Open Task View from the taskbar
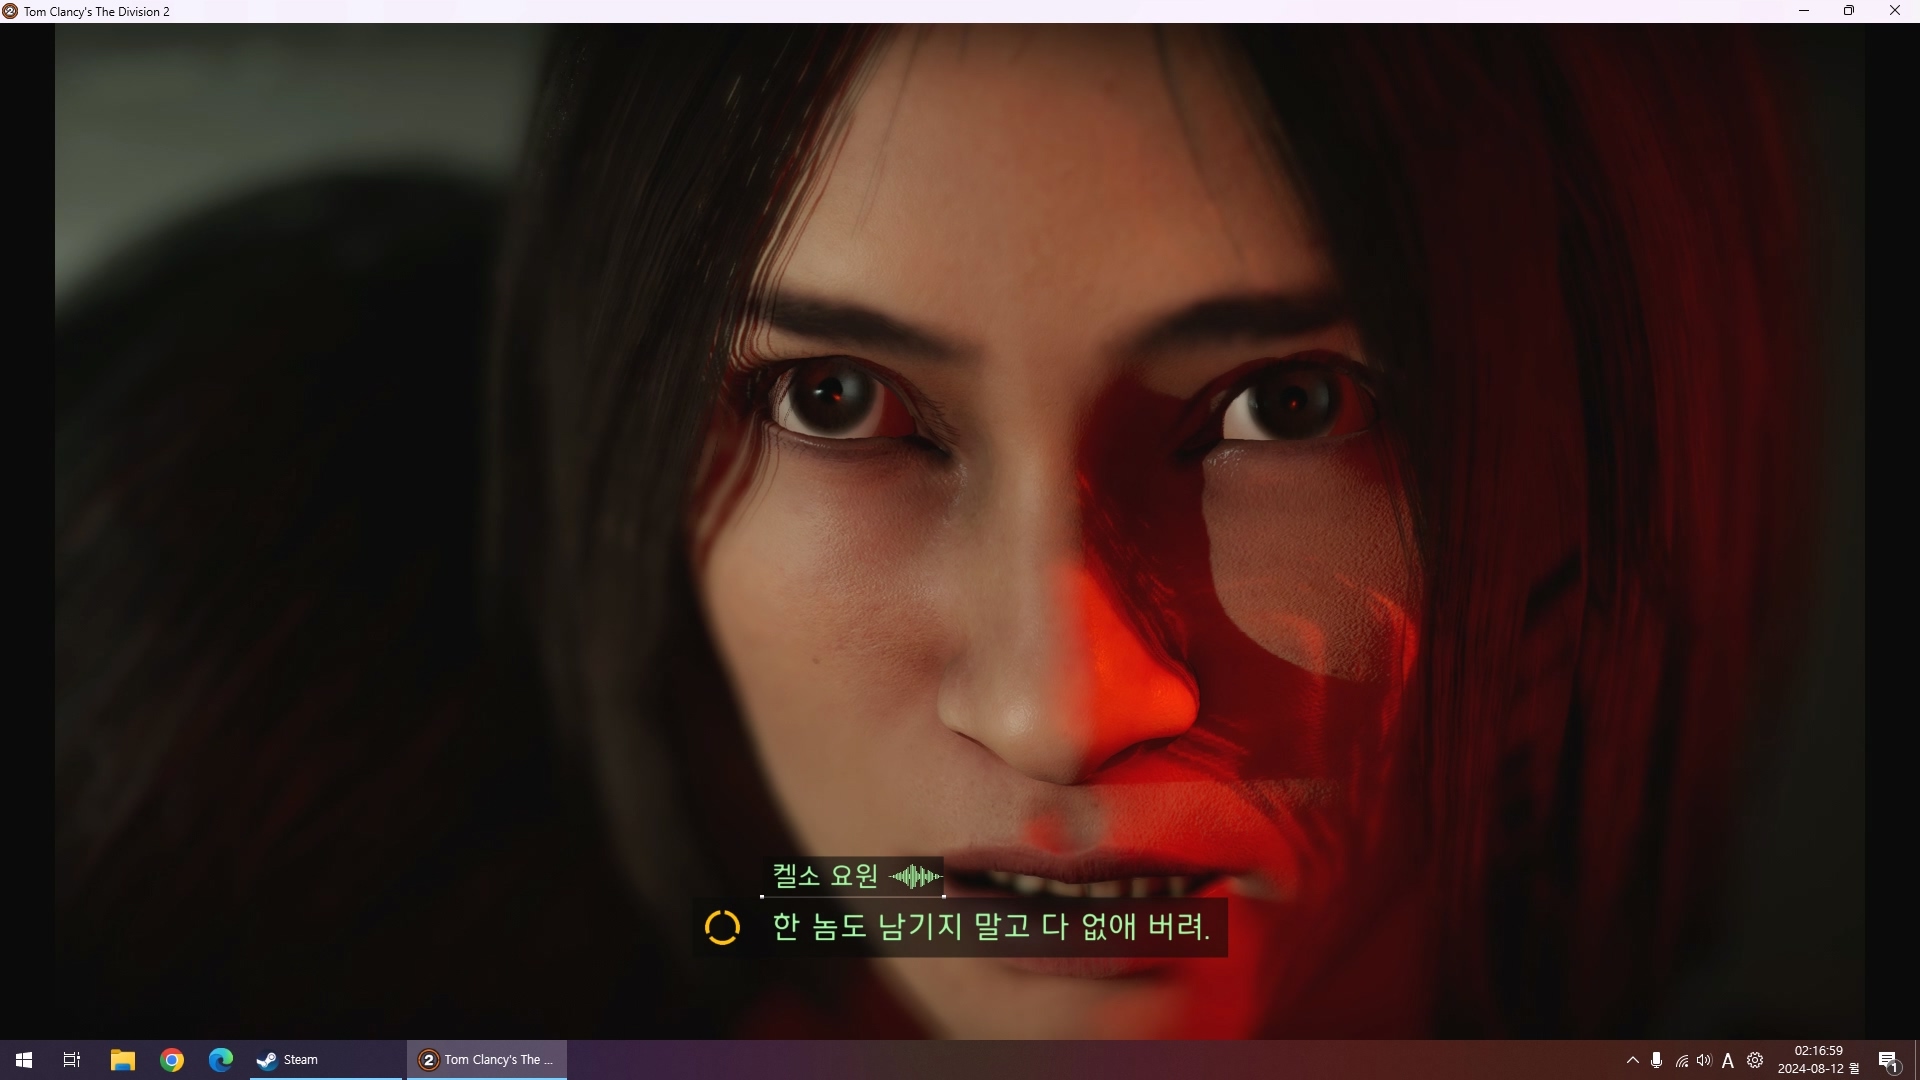 pyautogui.click(x=72, y=1060)
